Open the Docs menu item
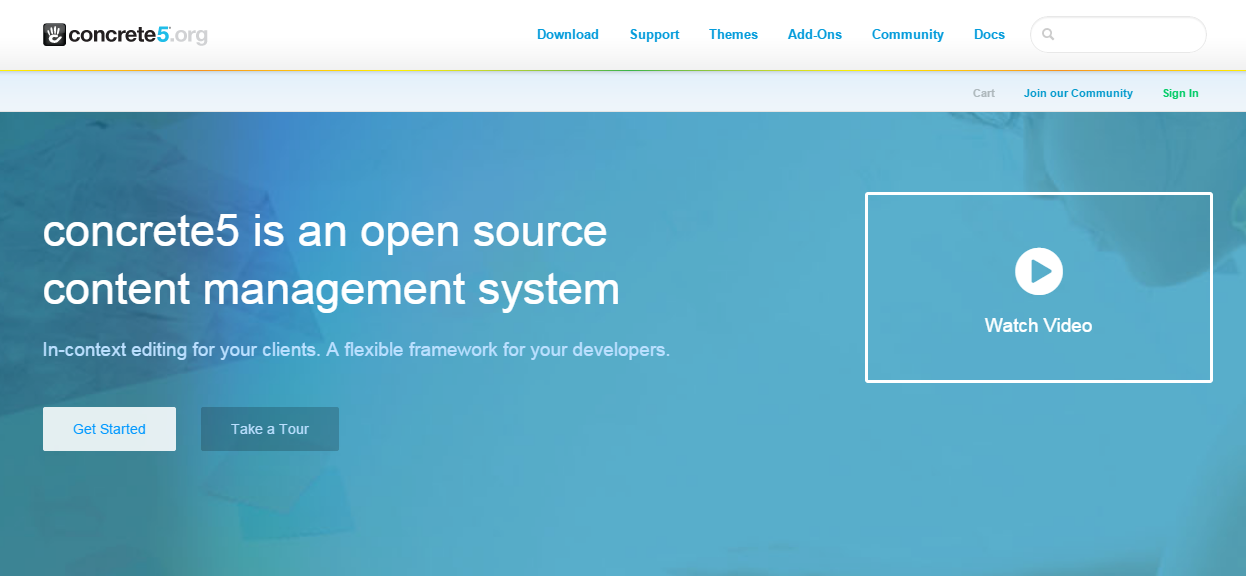The height and width of the screenshot is (581, 1246). click(990, 35)
